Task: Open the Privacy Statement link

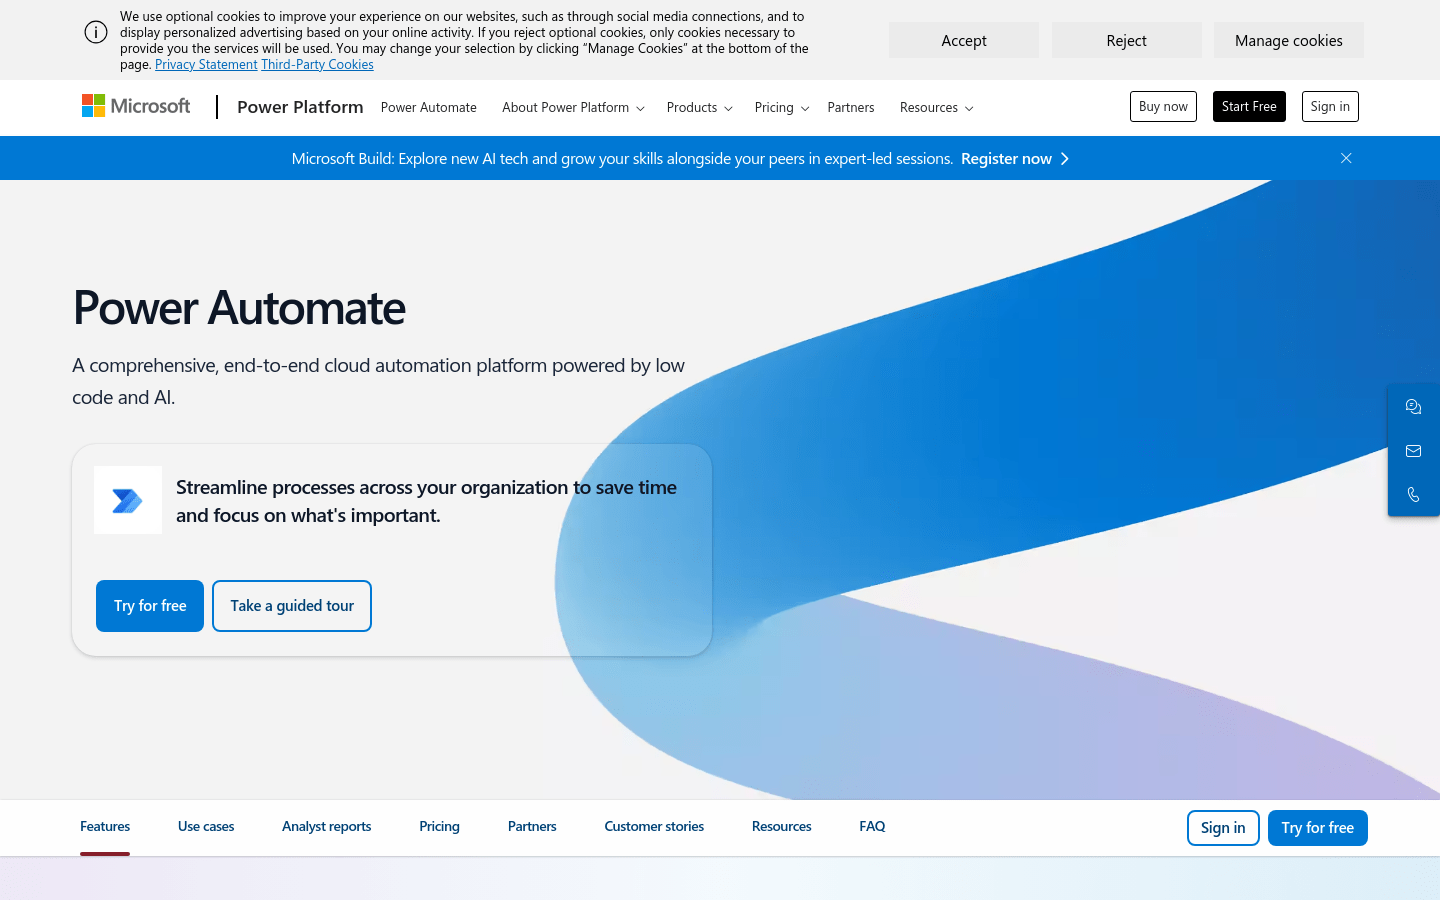Action: click(206, 64)
